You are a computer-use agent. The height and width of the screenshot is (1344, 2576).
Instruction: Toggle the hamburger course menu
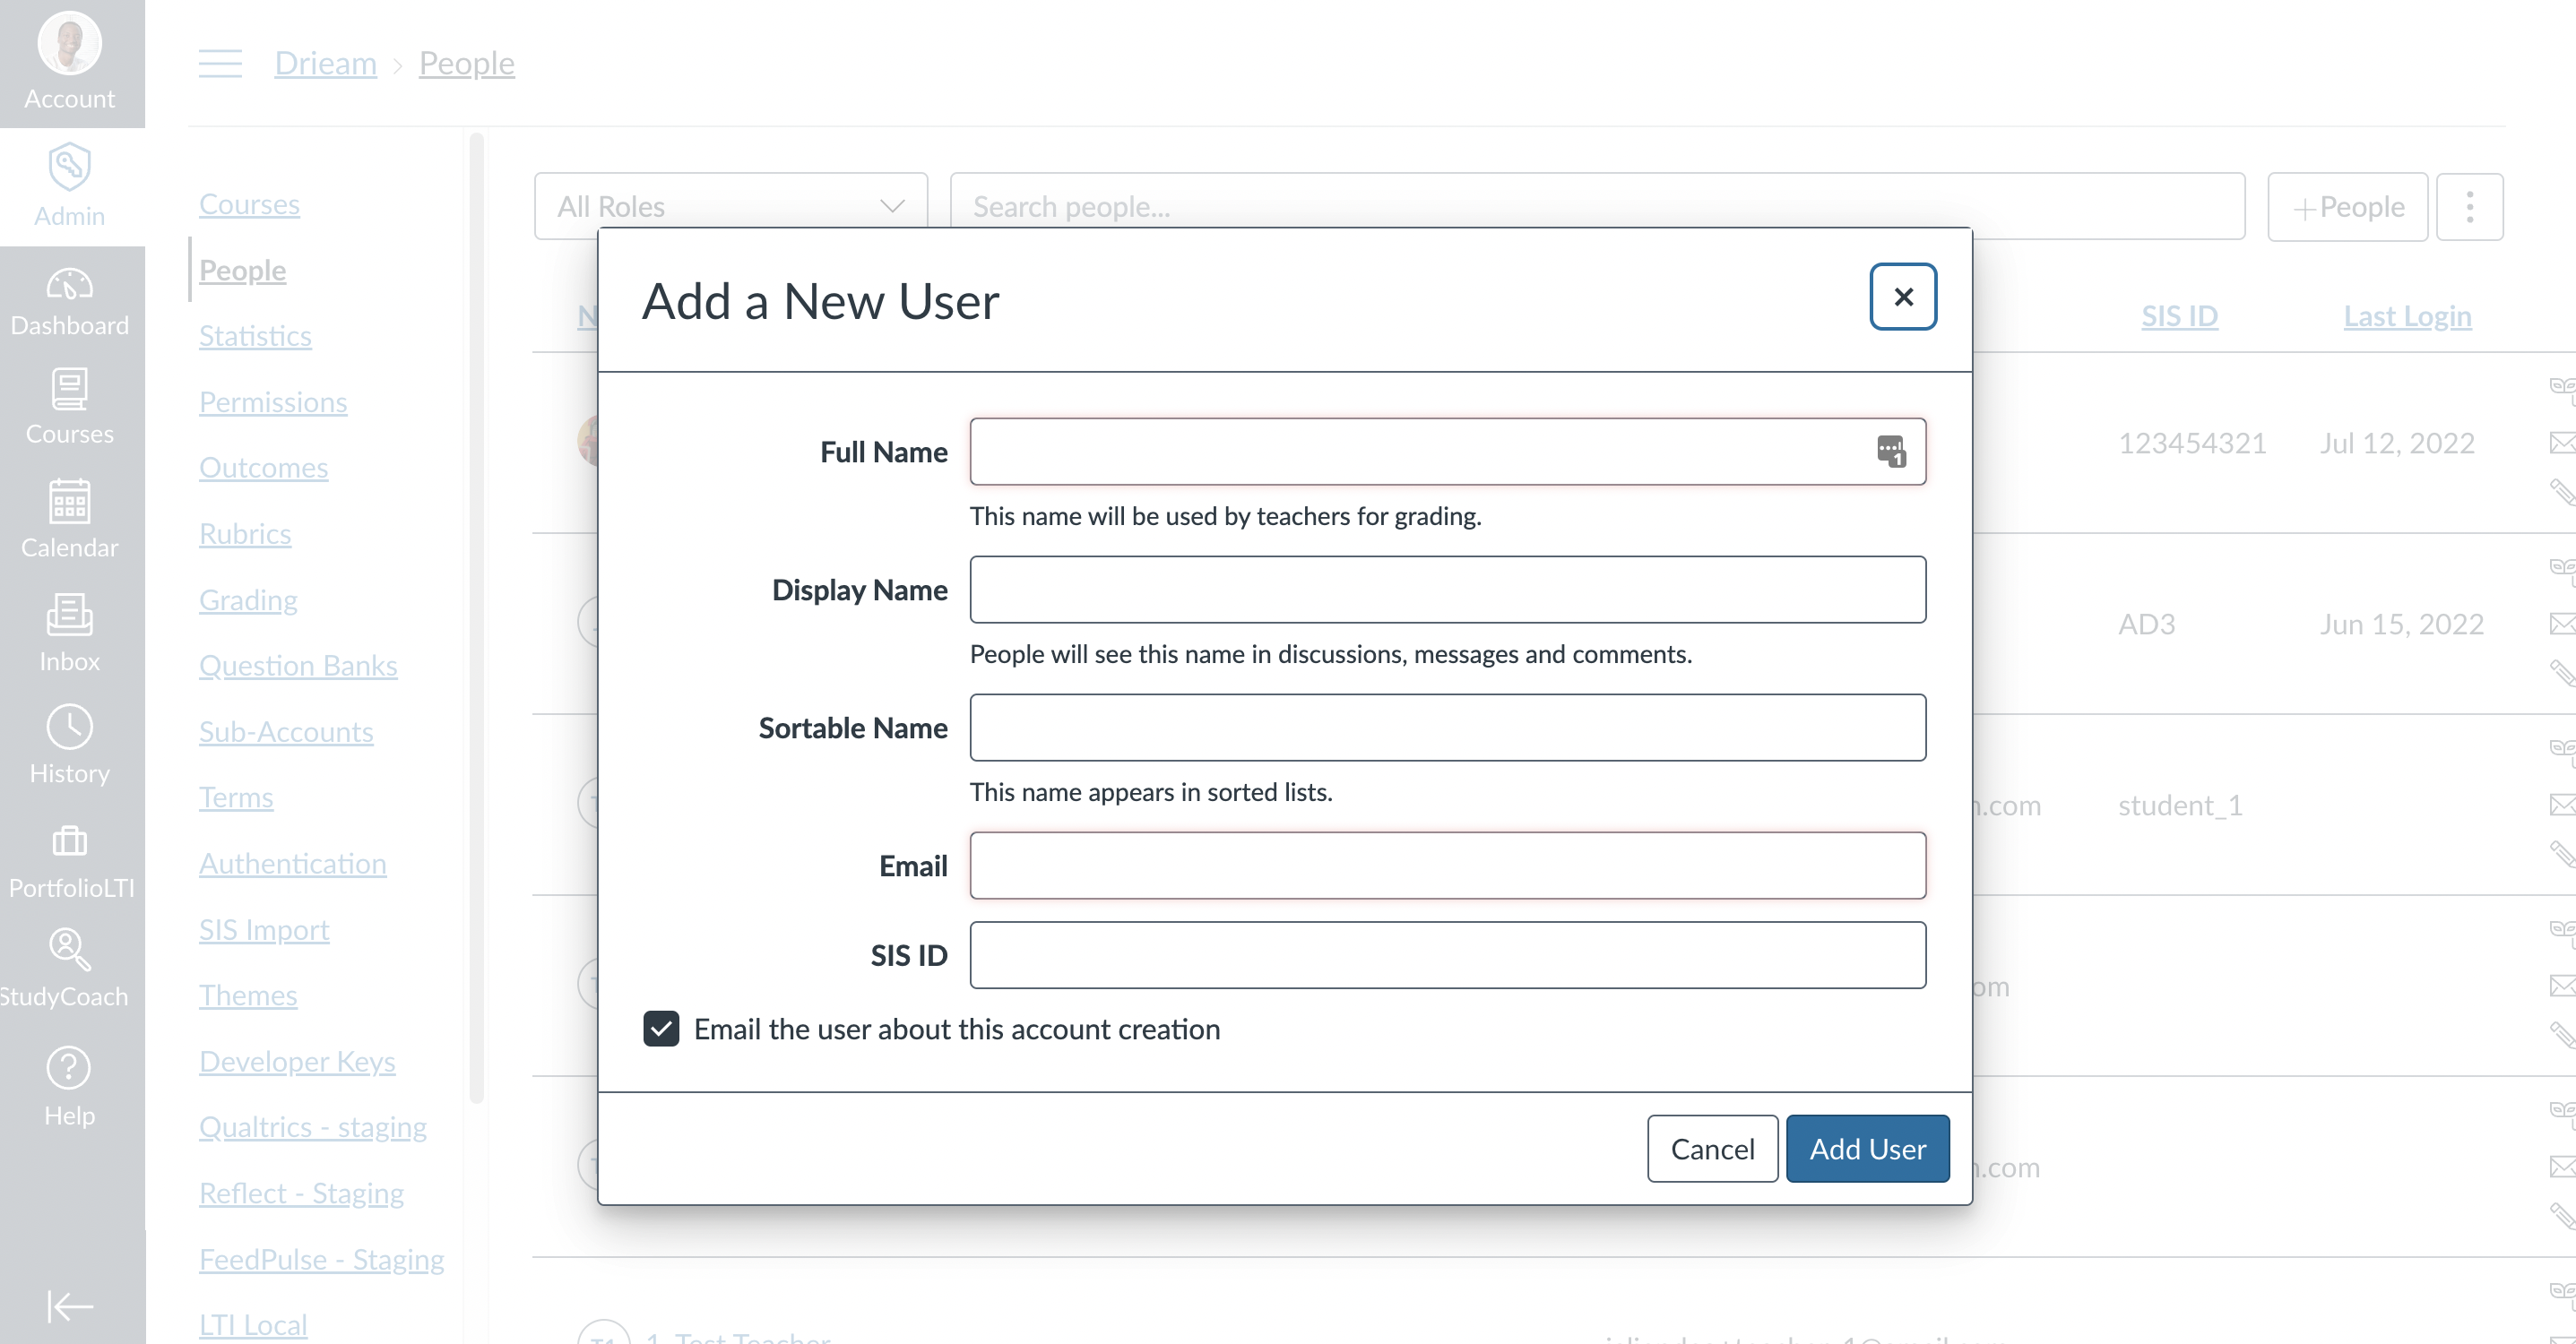(220, 63)
